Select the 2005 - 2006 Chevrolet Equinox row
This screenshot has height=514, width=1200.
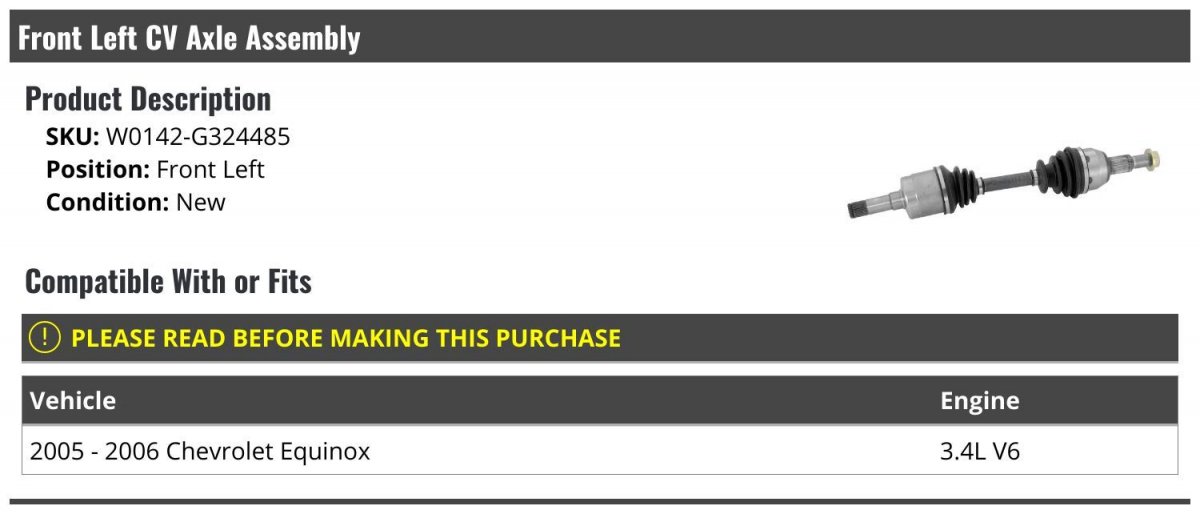tap(200, 451)
